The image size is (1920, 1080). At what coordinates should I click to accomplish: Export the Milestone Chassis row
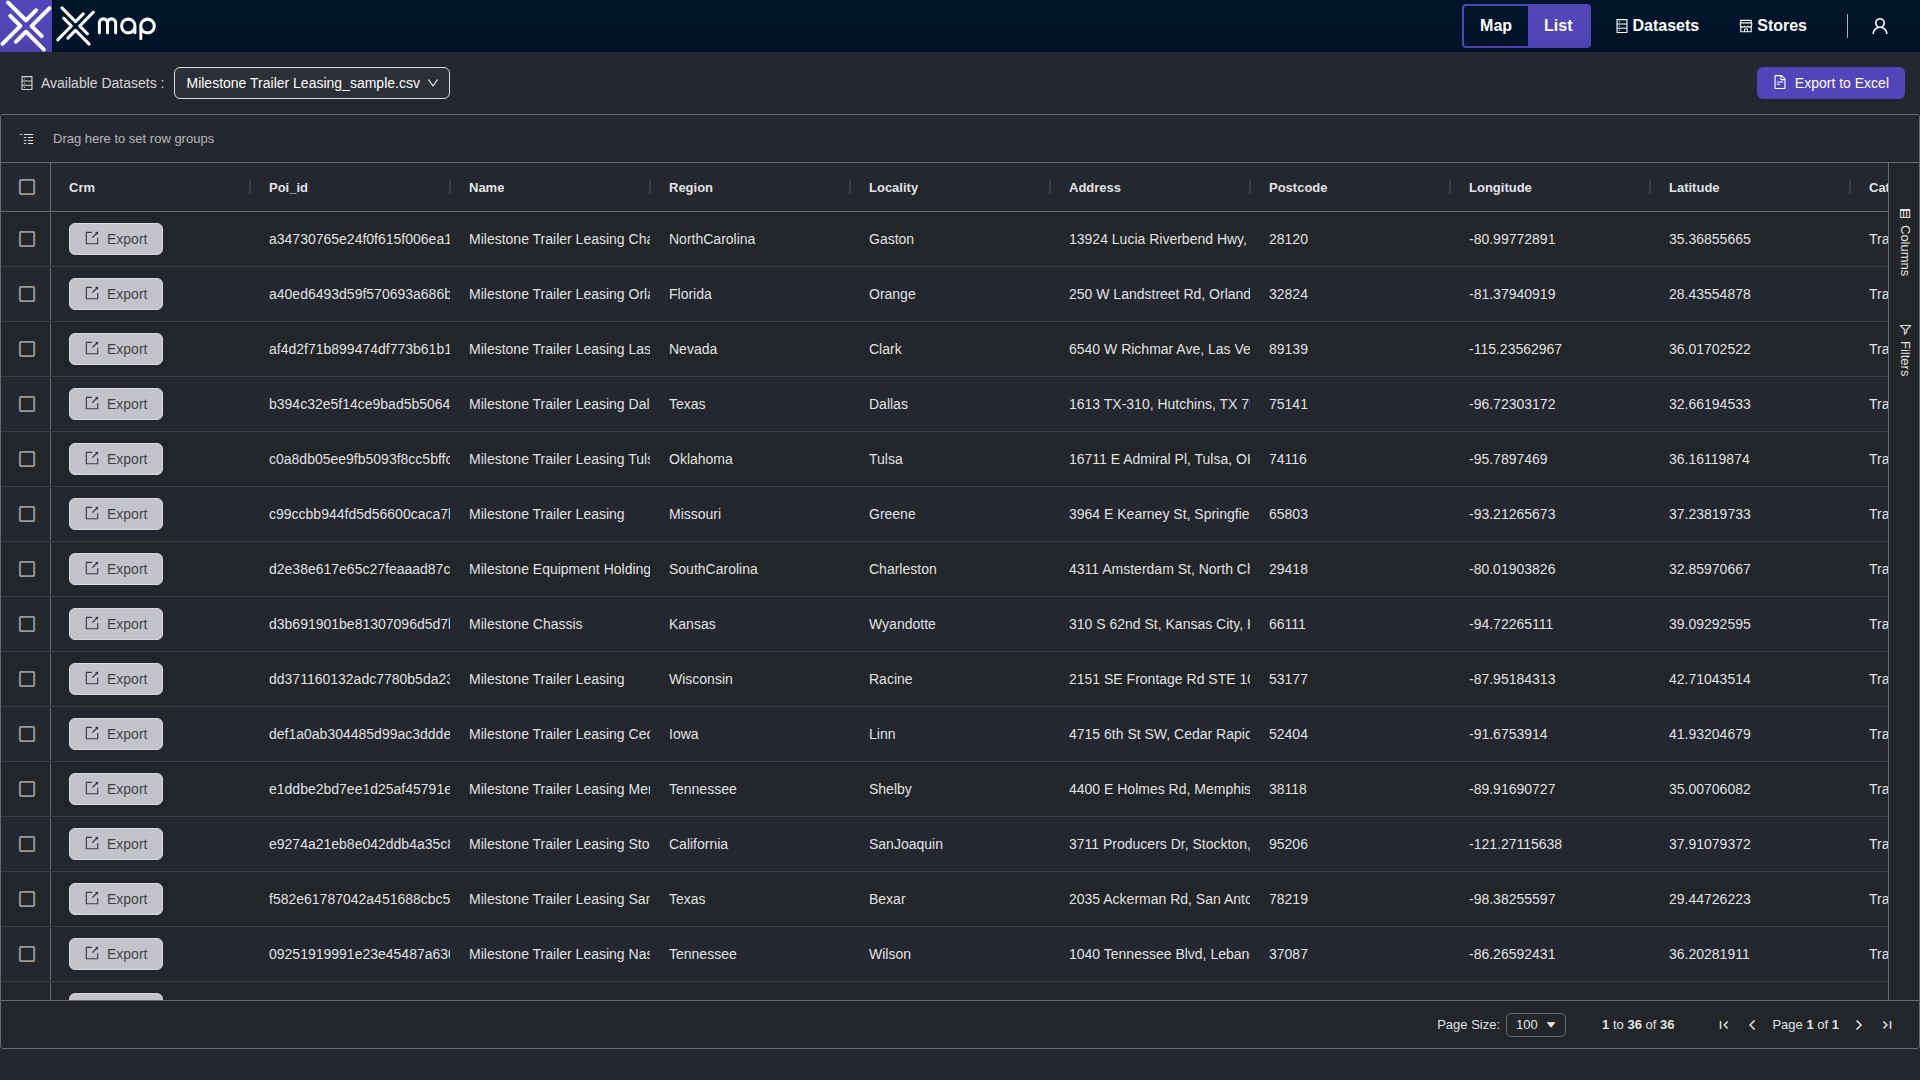coord(115,623)
